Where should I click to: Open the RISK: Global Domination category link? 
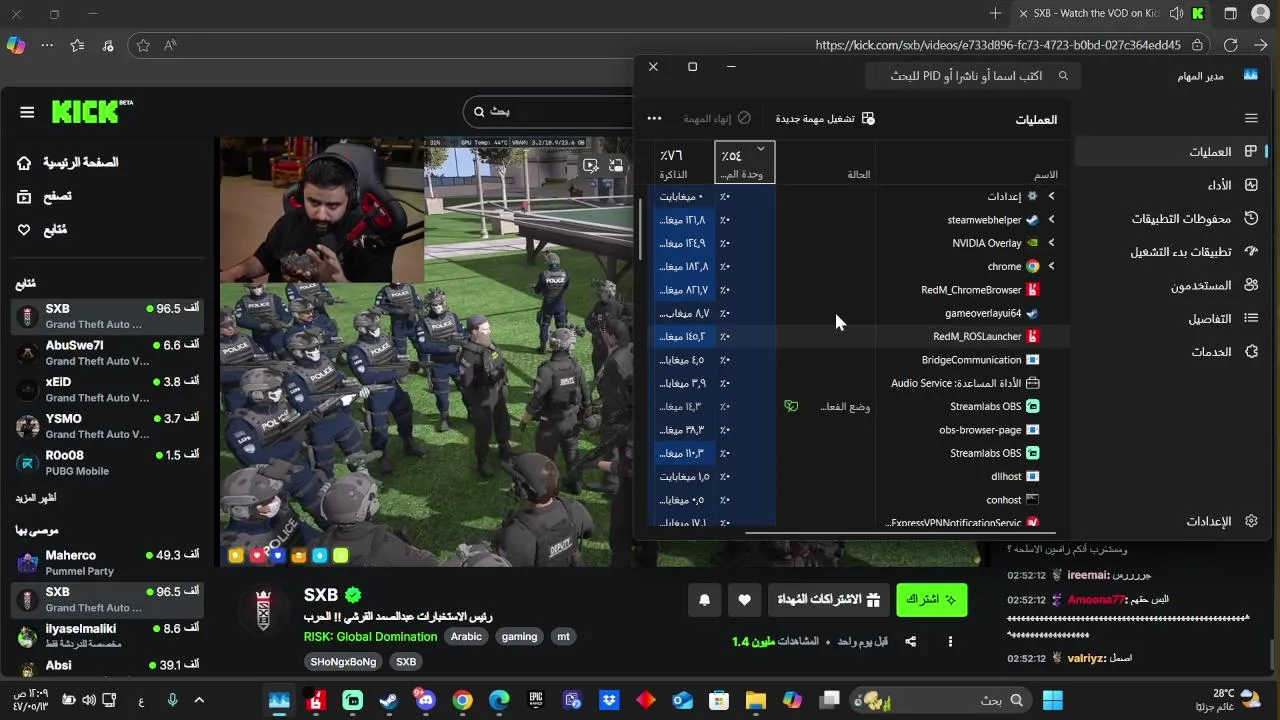(370, 637)
